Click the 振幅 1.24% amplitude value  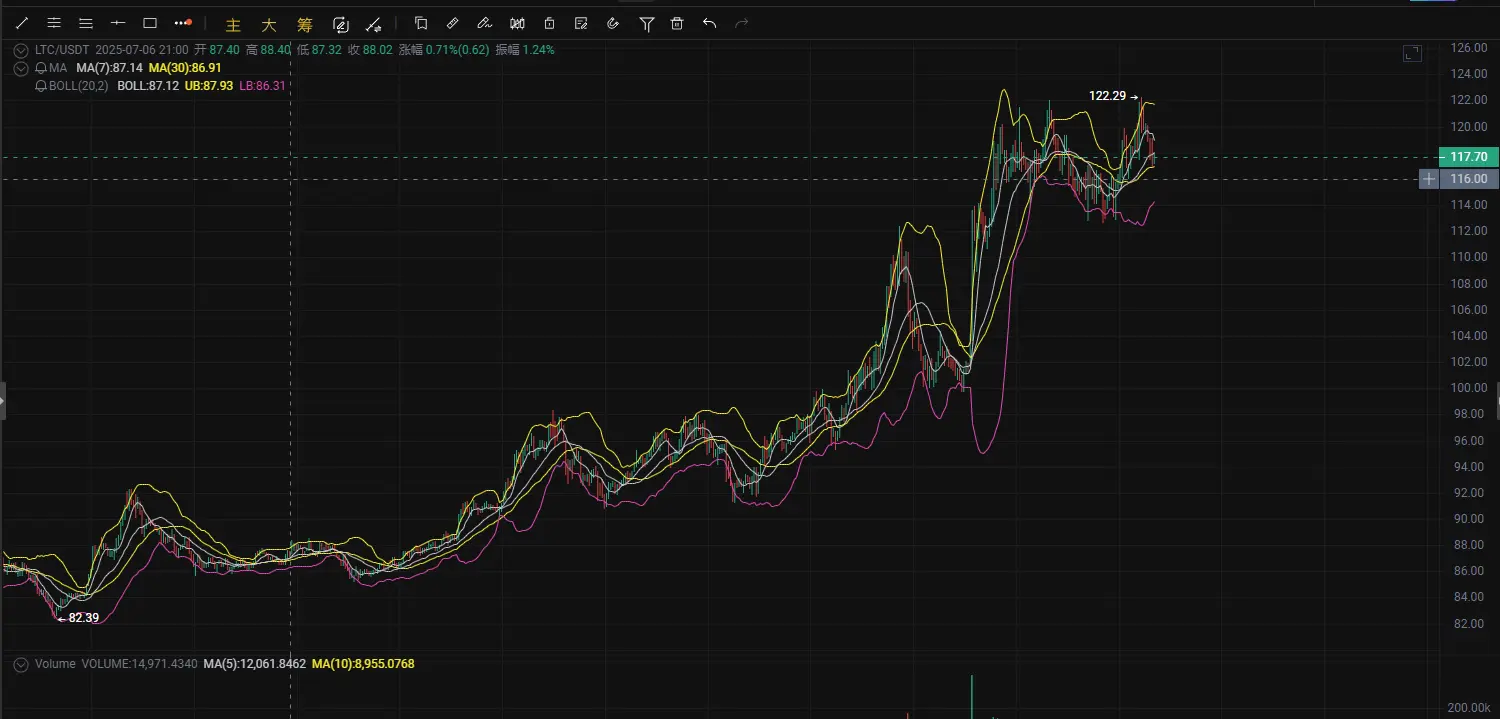click(x=525, y=50)
